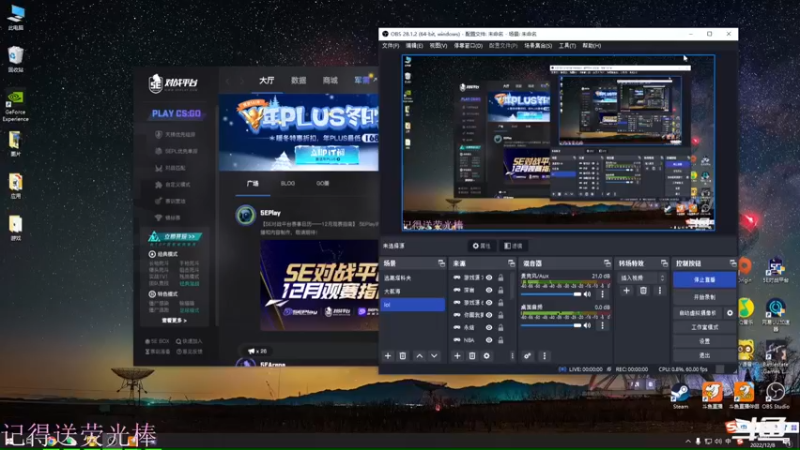The height and width of the screenshot is (450, 800).
Task: Undock the Scenes panel with float icon
Action: [441, 263]
